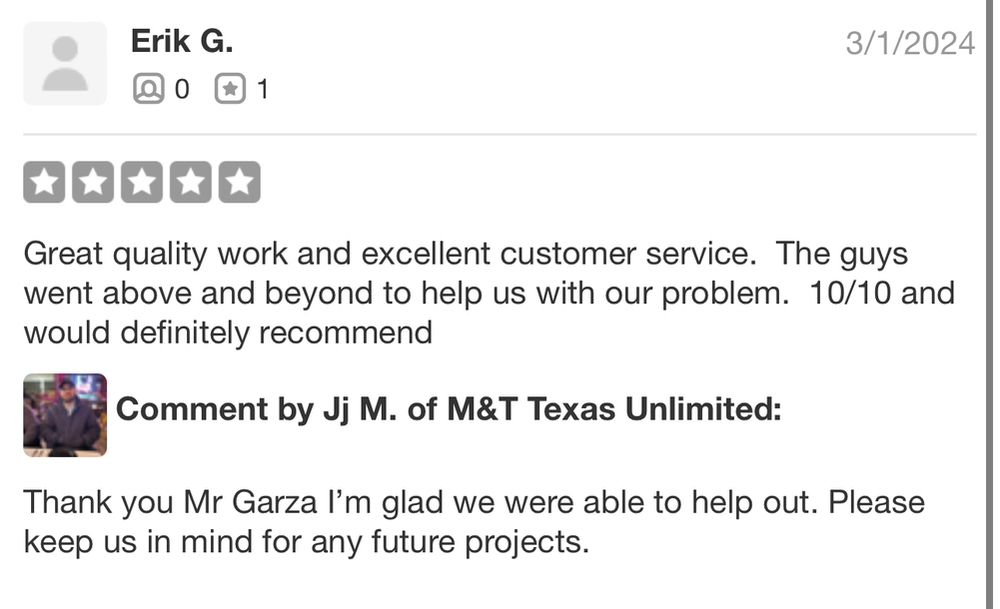Open Erik G.'s profile by clicking his name
The image size is (1000, 609).
tap(182, 41)
